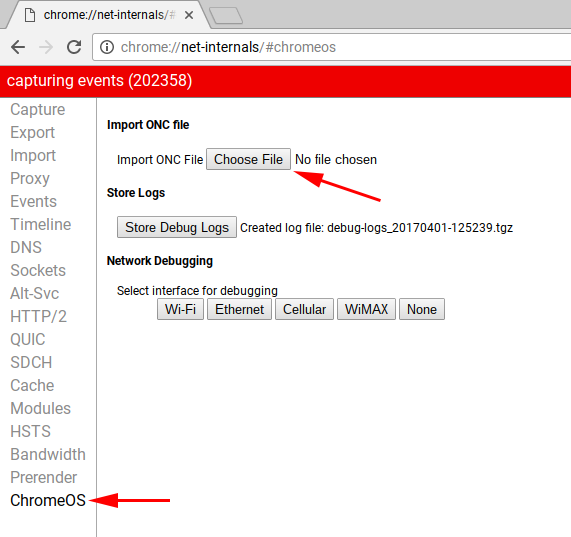Show the Proxy section

pos(30,178)
